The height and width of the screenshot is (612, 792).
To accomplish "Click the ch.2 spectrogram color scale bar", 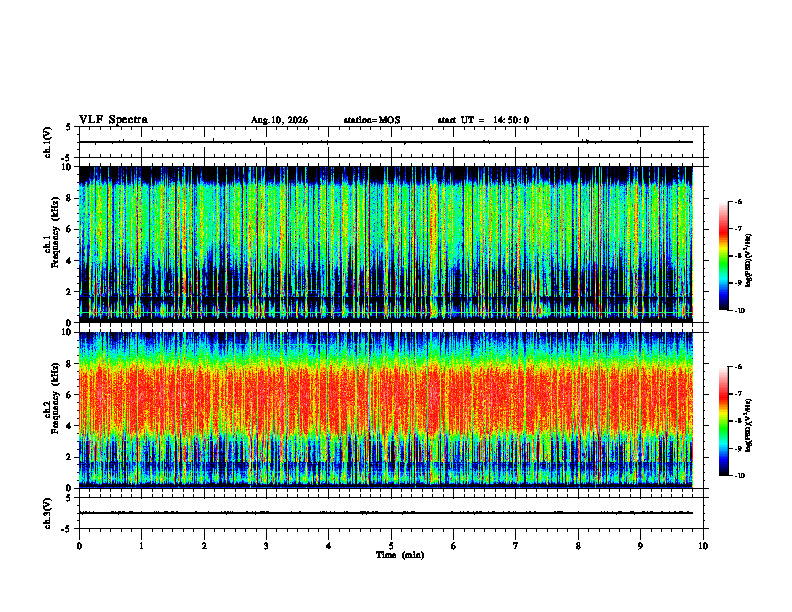I will (723, 421).
